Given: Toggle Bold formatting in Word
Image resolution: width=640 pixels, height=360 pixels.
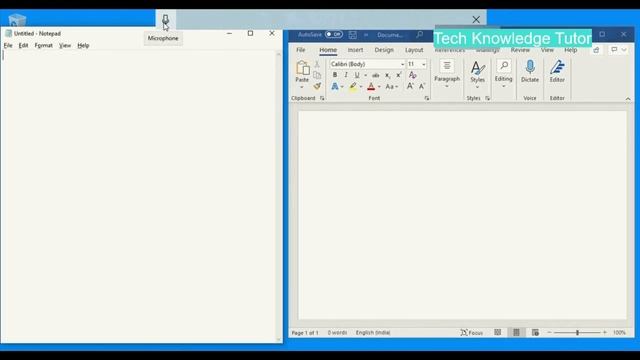Looking at the screenshot, I should click(x=335, y=75).
